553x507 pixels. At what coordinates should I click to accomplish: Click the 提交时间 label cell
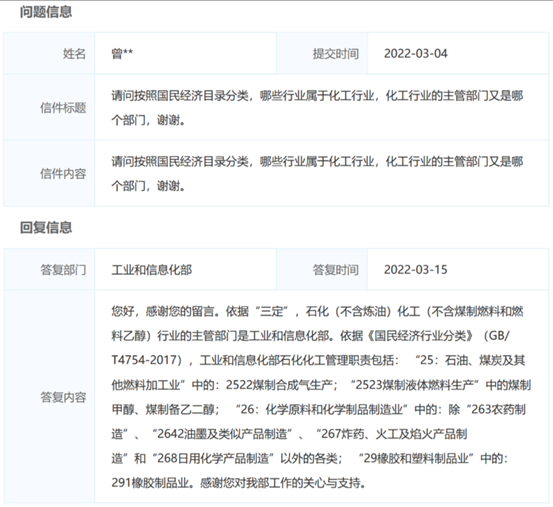[x=322, y=54]
